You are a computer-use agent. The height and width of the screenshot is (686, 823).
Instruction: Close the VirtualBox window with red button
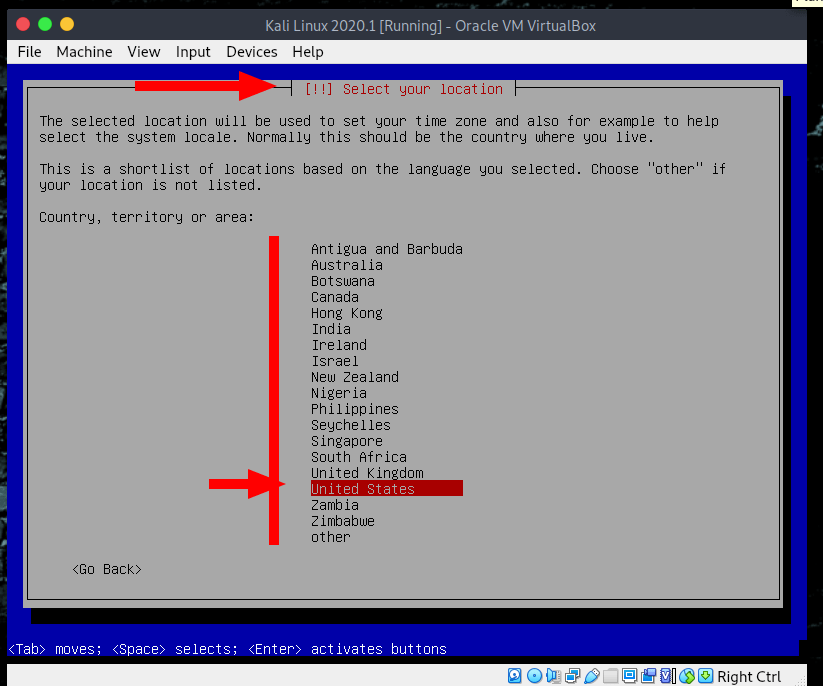click(x=23, y=24)
